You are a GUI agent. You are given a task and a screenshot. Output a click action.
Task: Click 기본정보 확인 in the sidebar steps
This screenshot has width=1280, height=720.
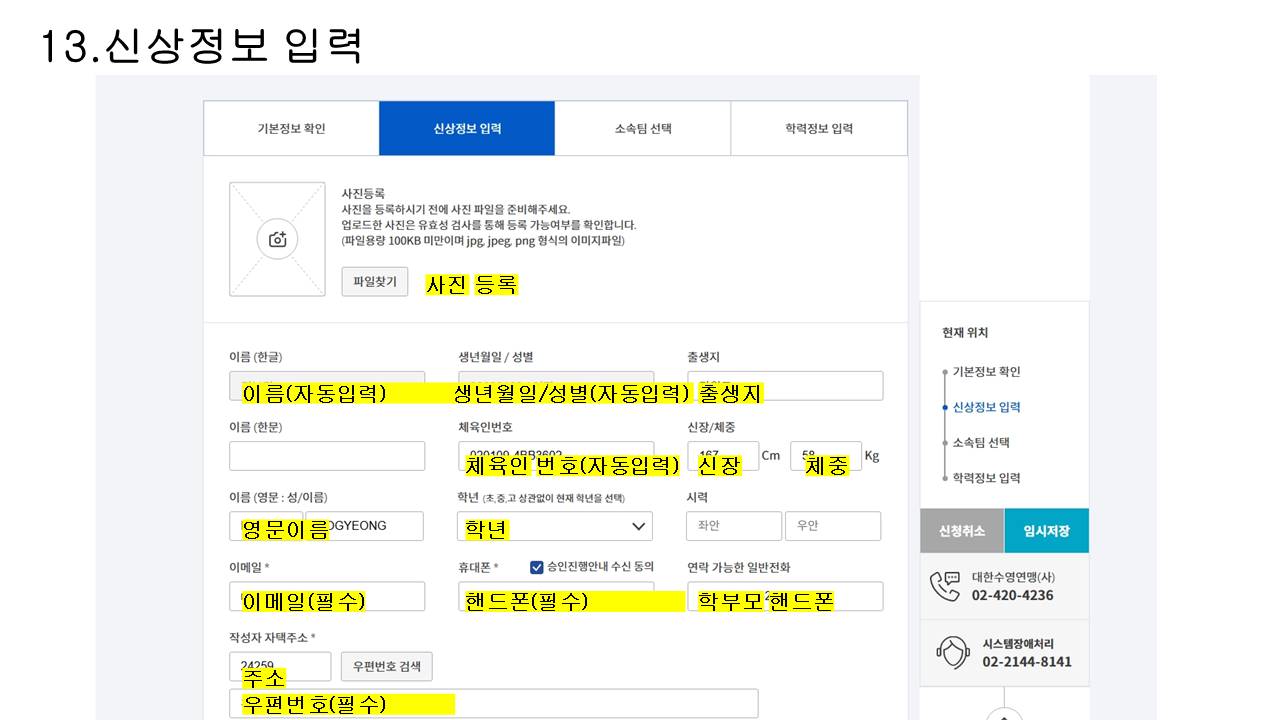tap(986, 372)
